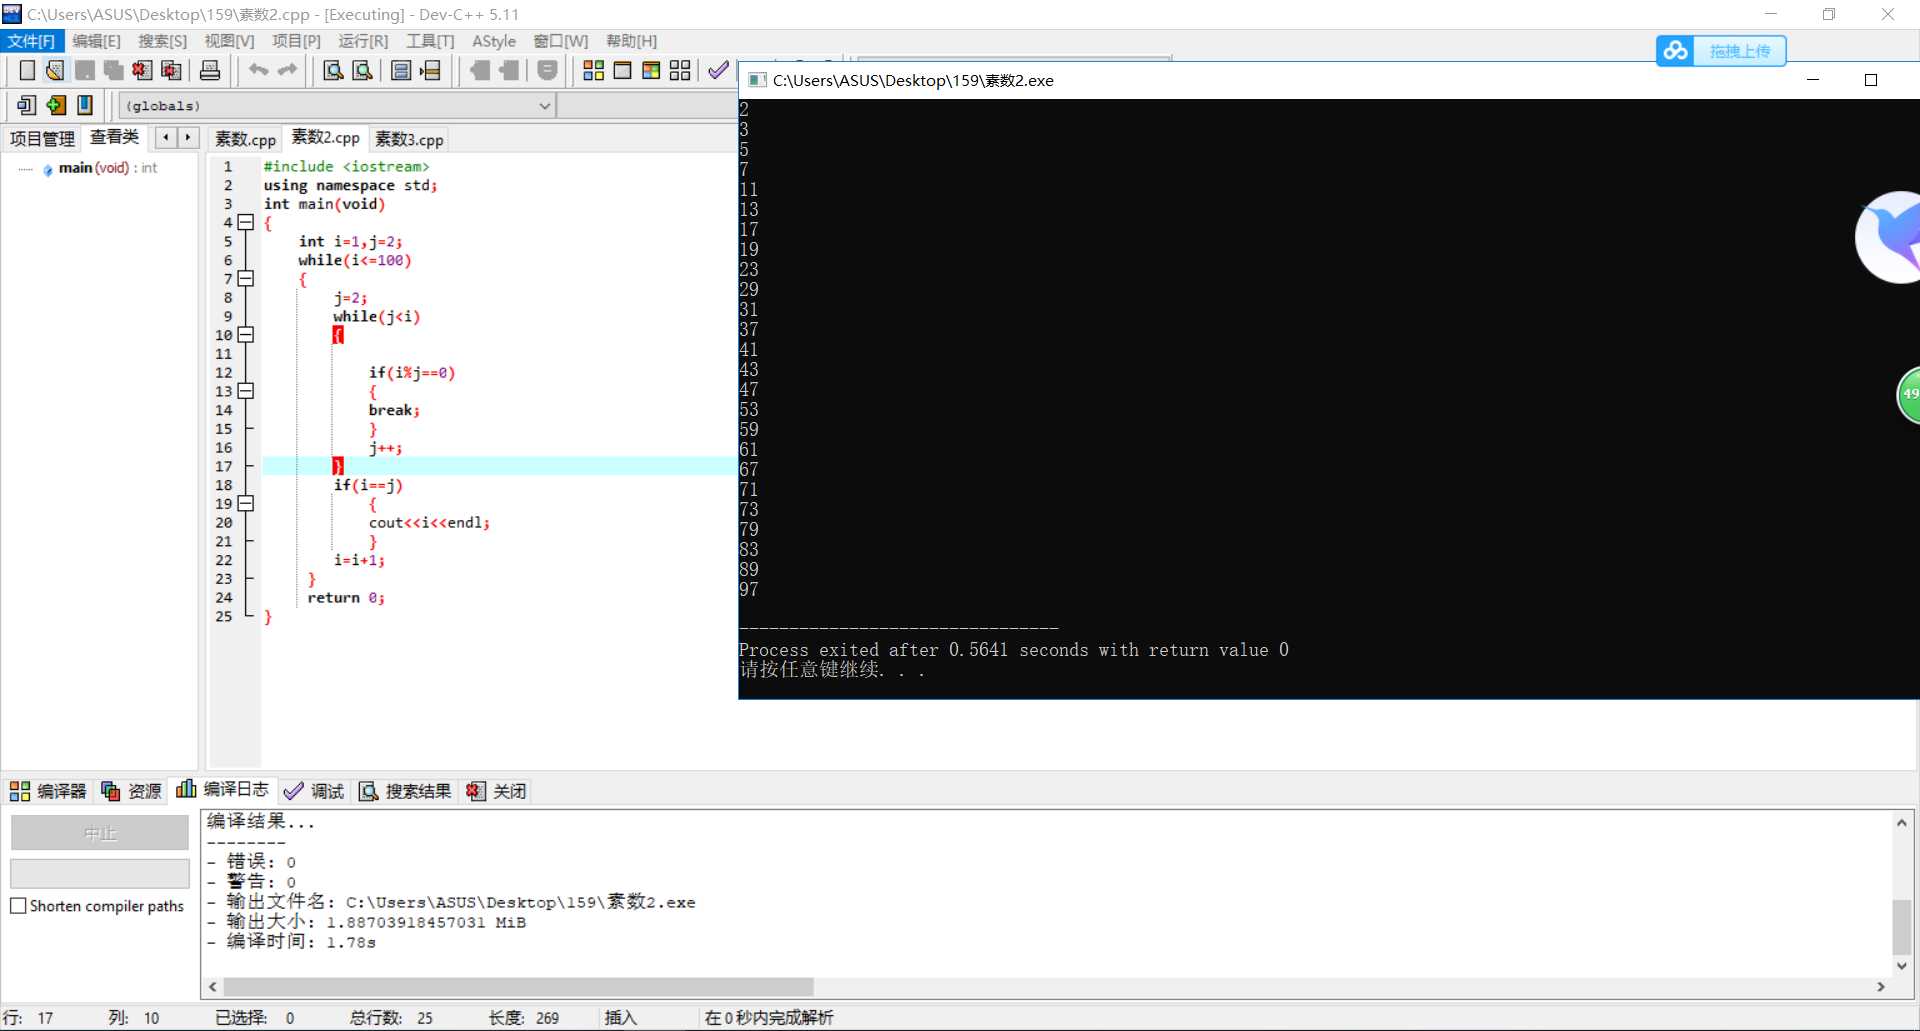Click the Toggle comment shield icon
The image size is (1920, 1031).
click(x=547, y=70)
